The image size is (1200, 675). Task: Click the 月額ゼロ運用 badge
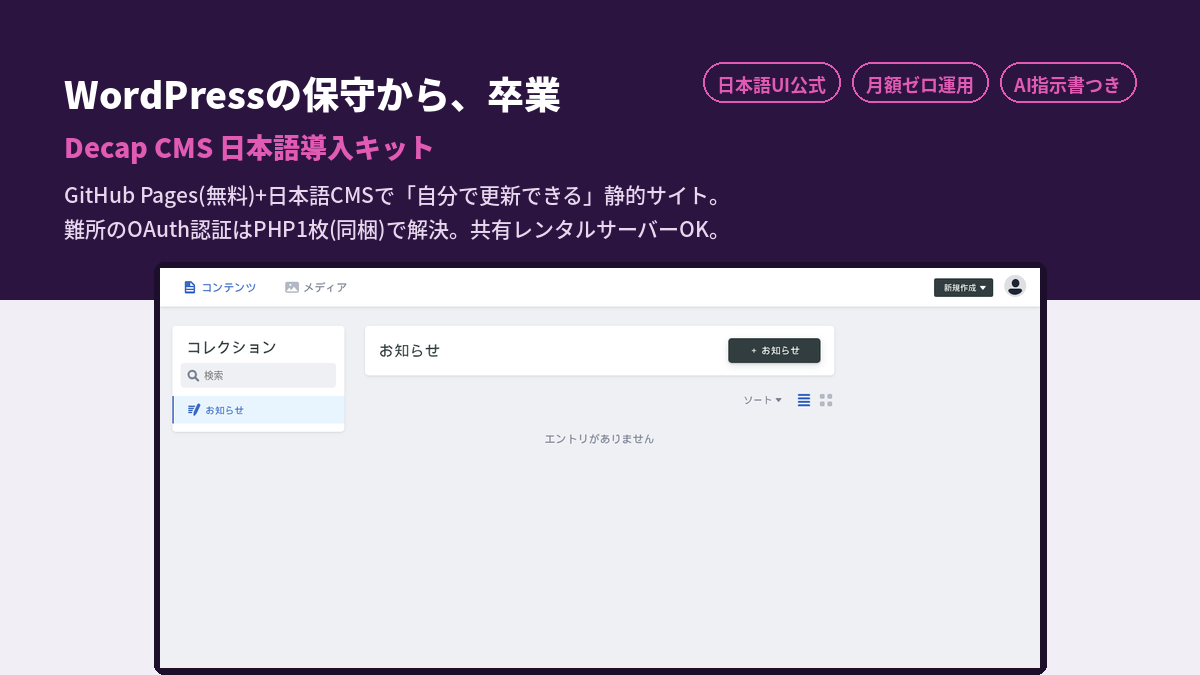pyautogui.click(x=920, y=83)
